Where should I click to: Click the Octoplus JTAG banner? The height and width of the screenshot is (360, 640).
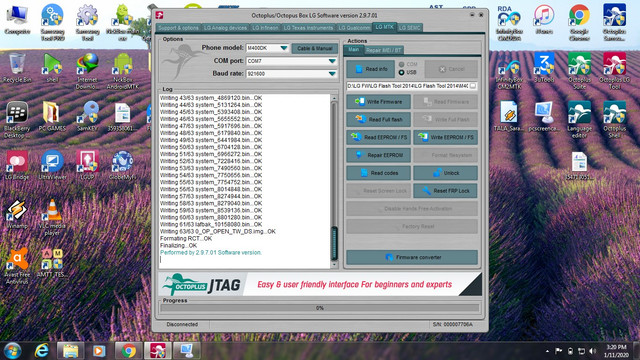tap(320, 284)
